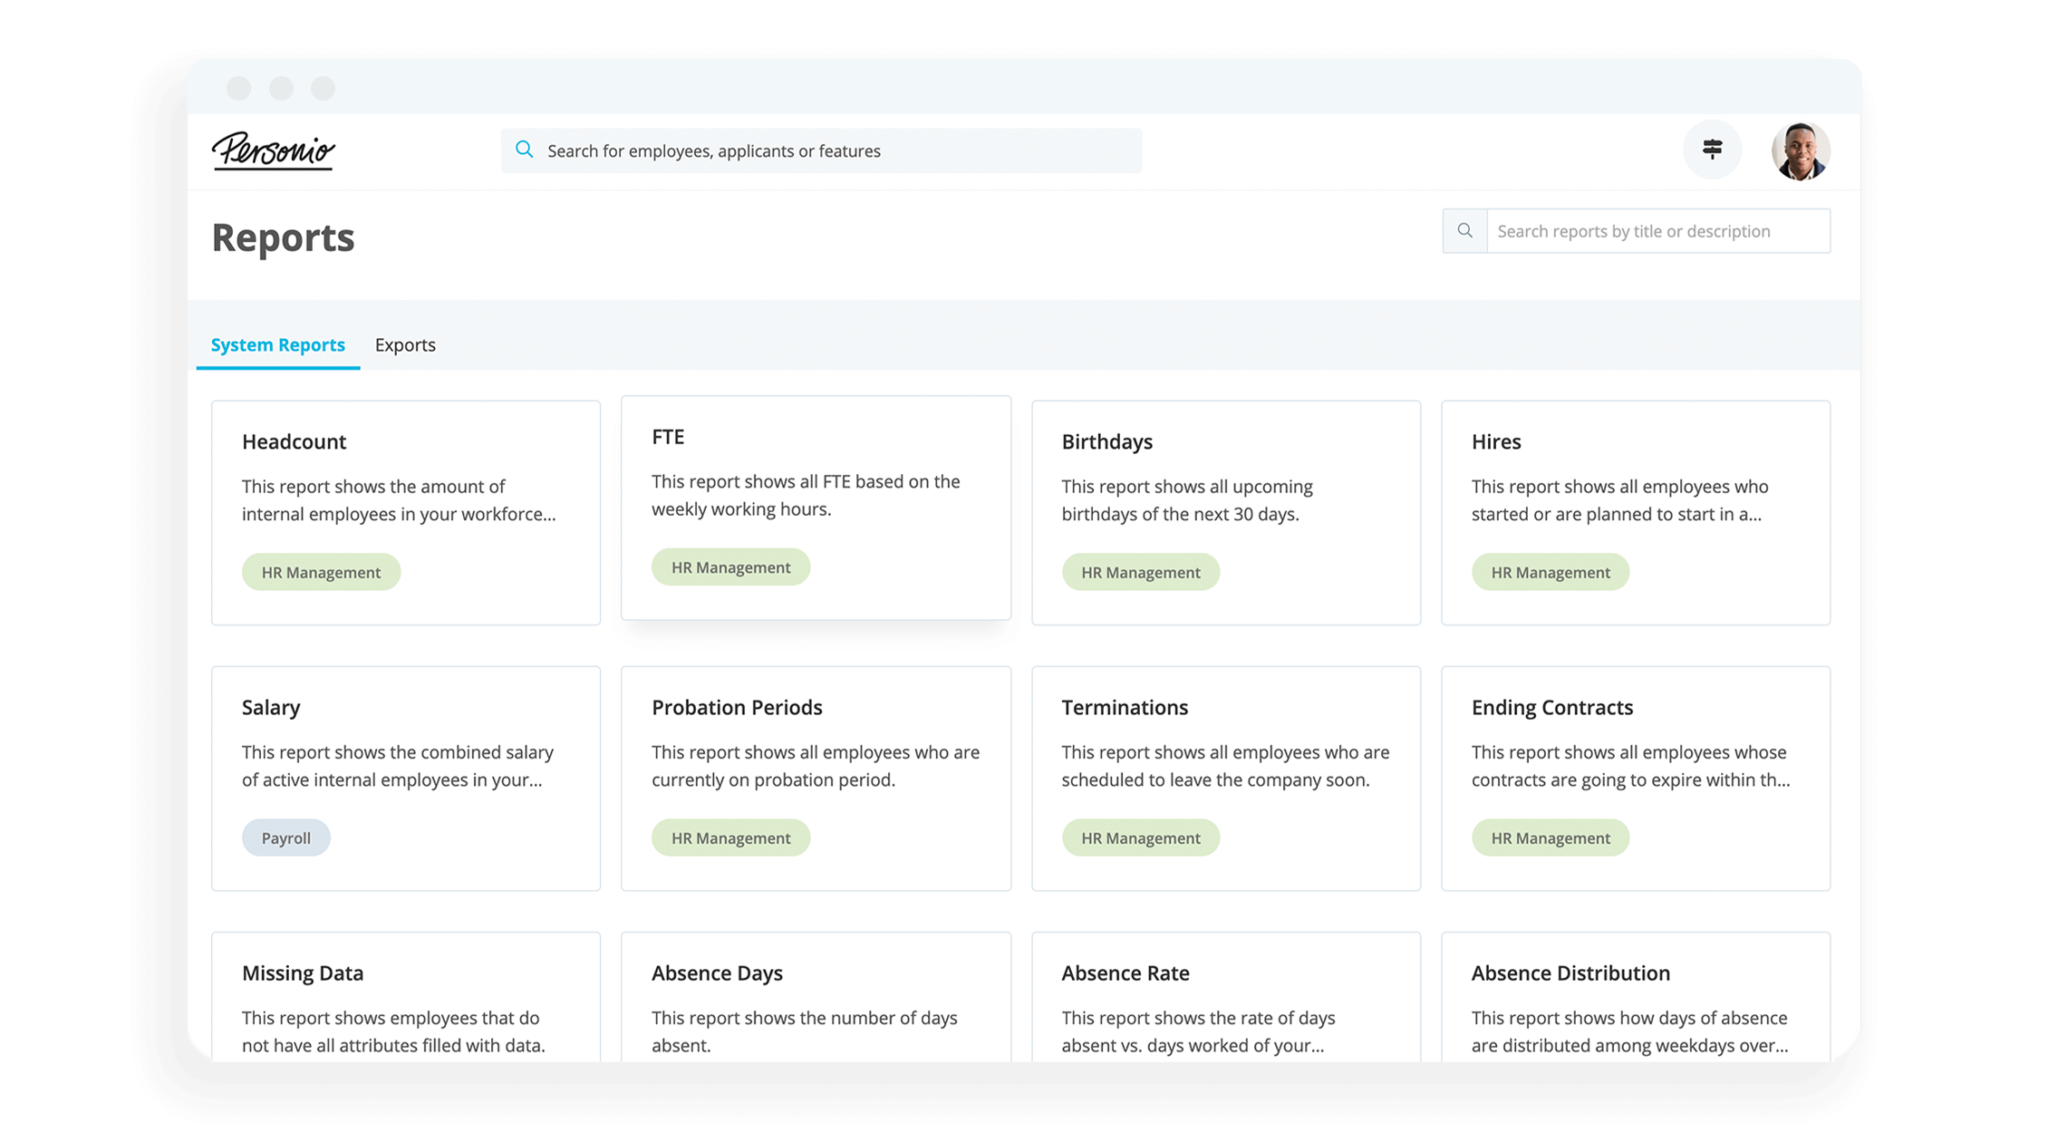
Task: Click the HR Management tag on Birthdays
Action: coord(1140,572)
